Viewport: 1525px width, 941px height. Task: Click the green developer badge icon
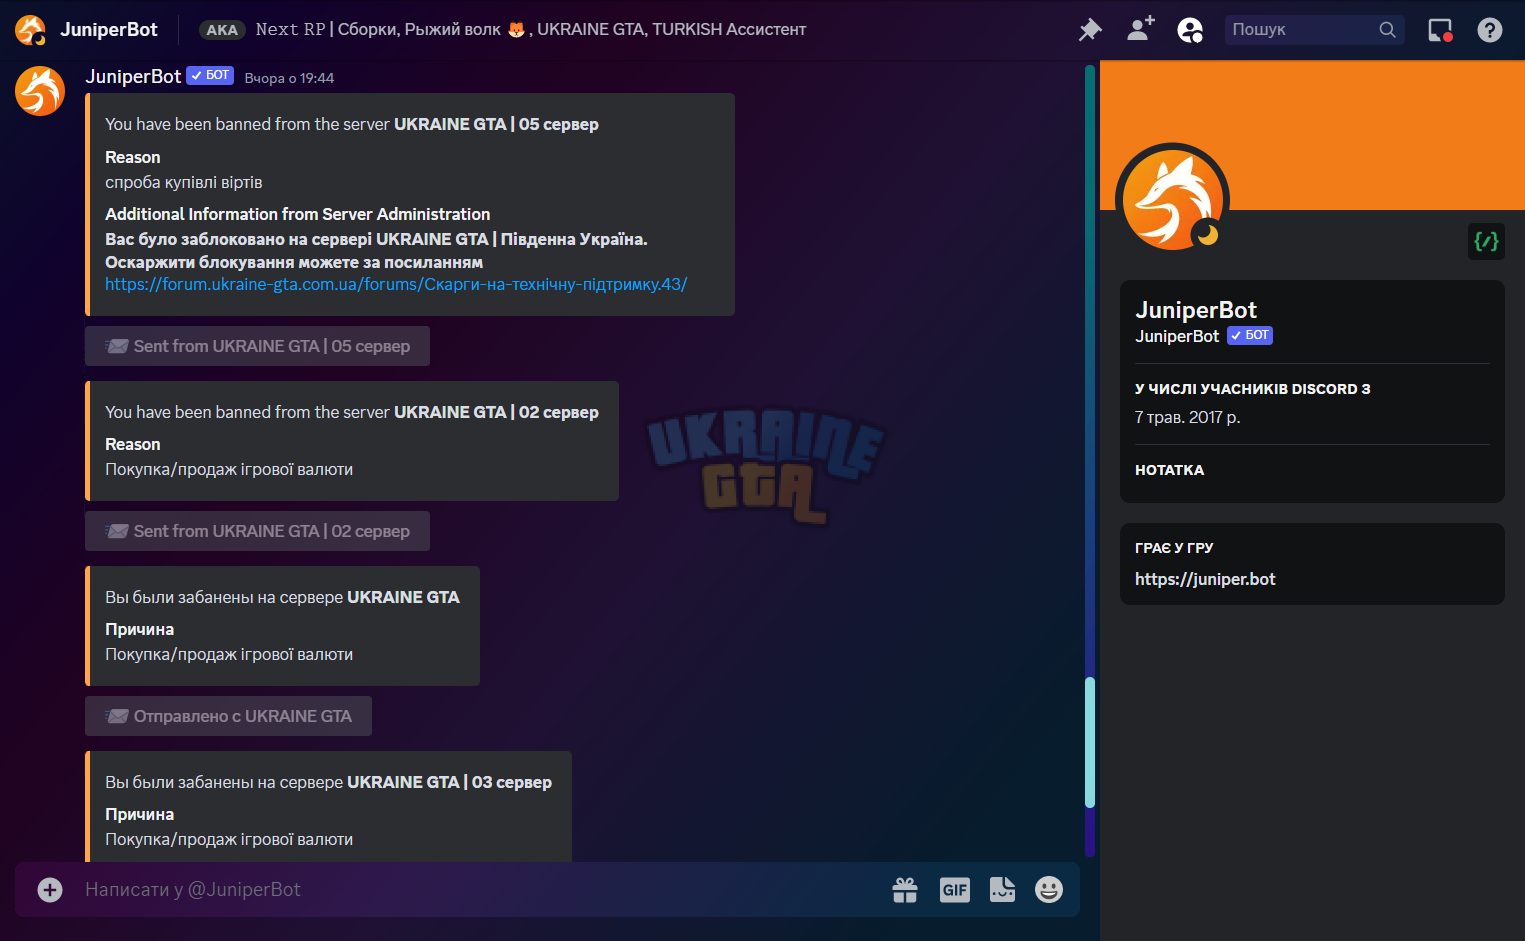[x=1486, y=241]
